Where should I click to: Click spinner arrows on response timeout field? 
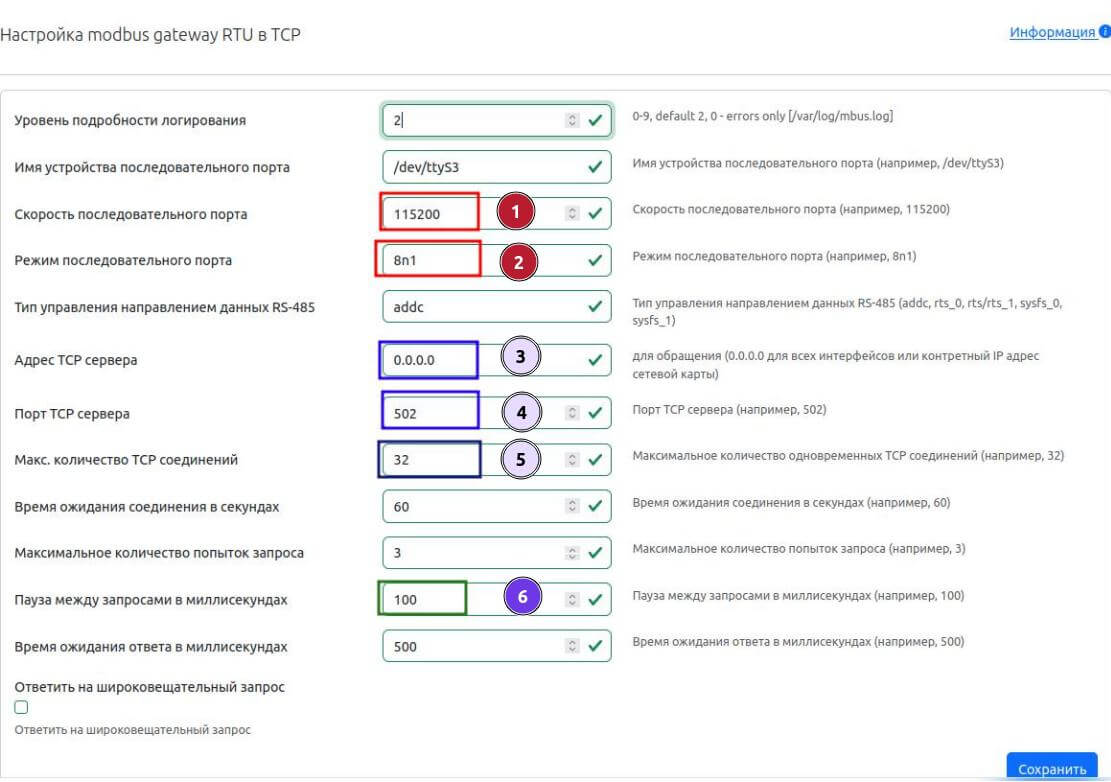(572, 646)
